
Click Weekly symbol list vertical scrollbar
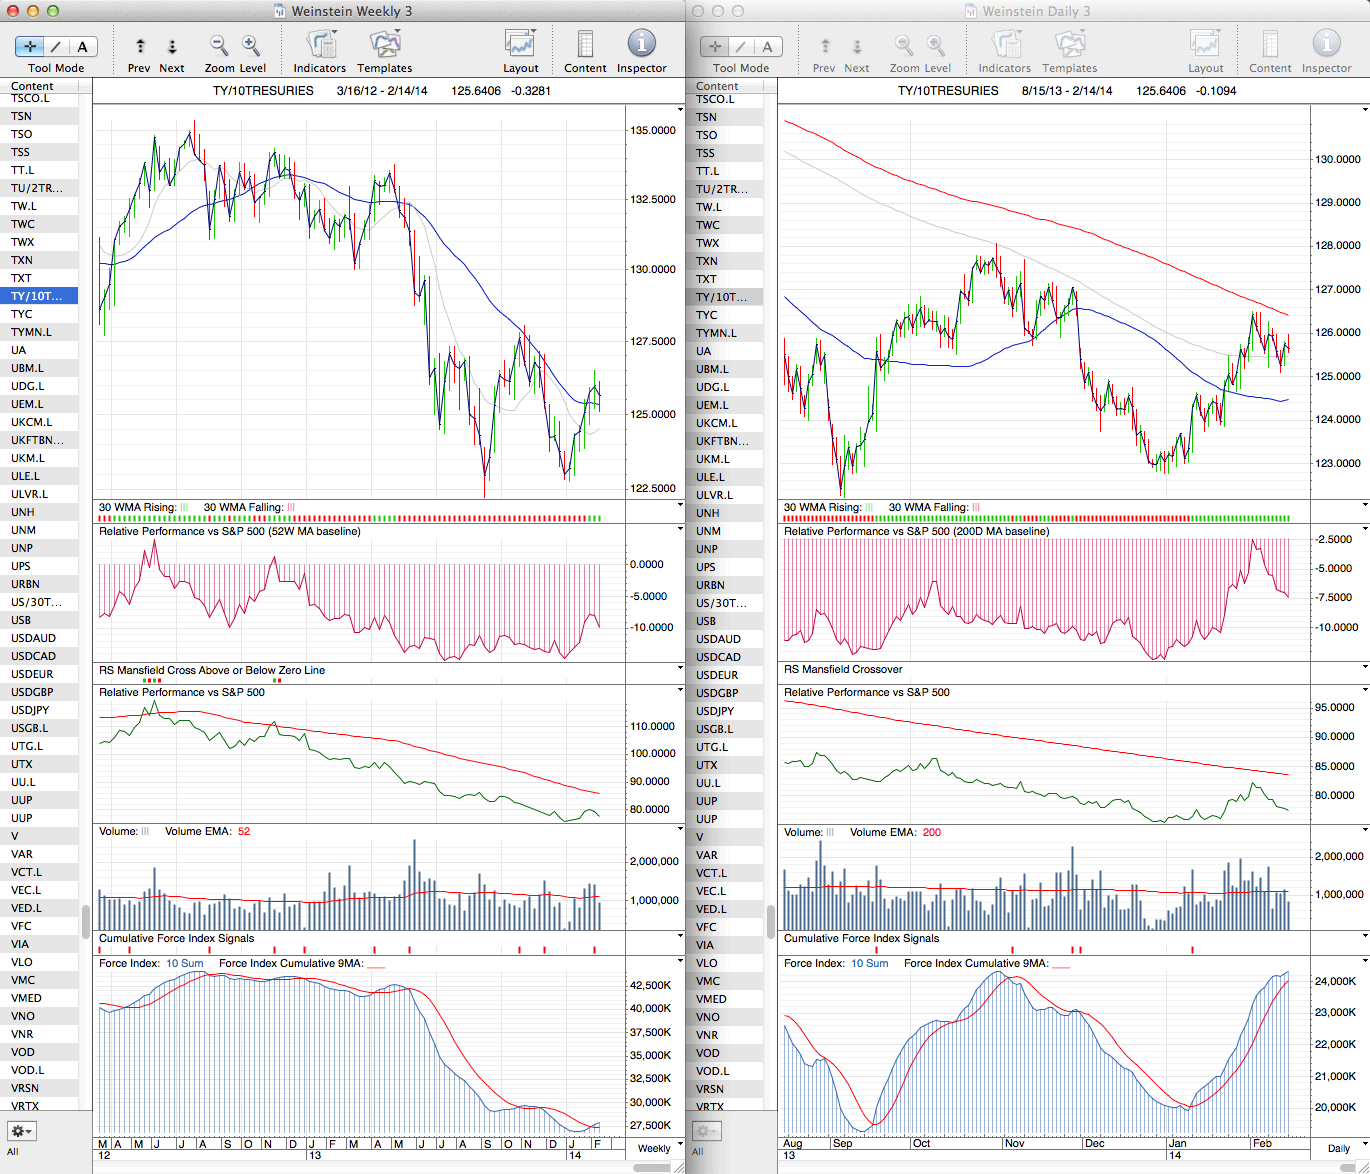86,920
